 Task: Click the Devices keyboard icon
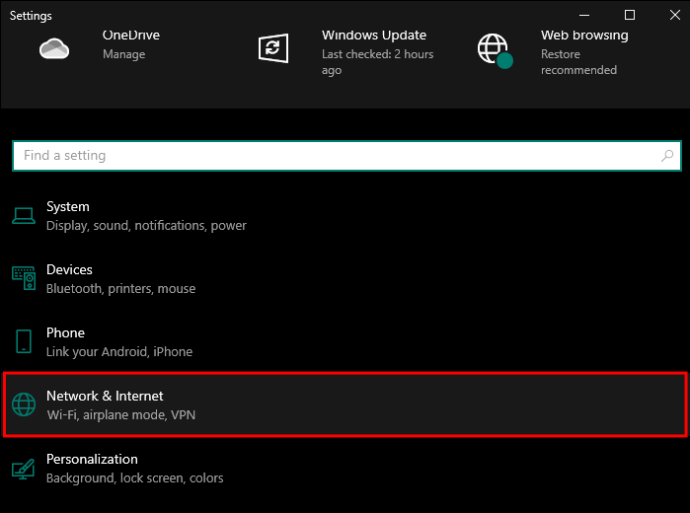[23, 278]
